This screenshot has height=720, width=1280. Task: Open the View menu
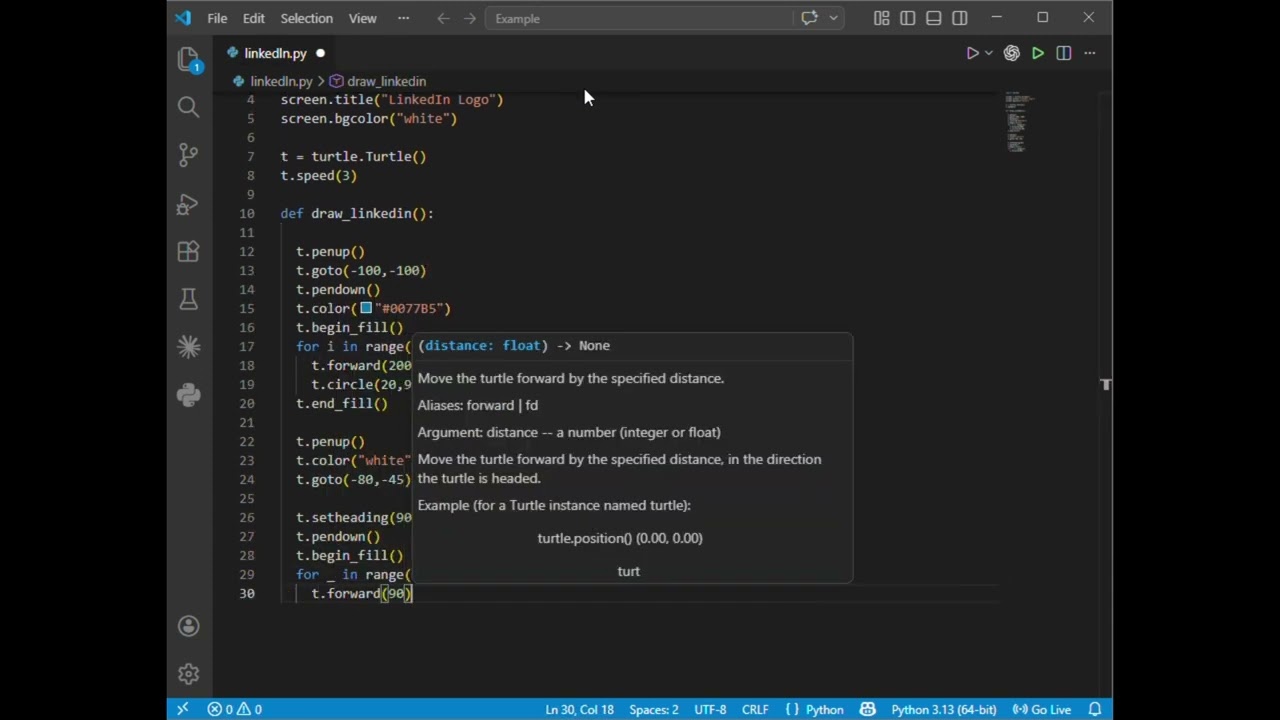tap(362, 18)
